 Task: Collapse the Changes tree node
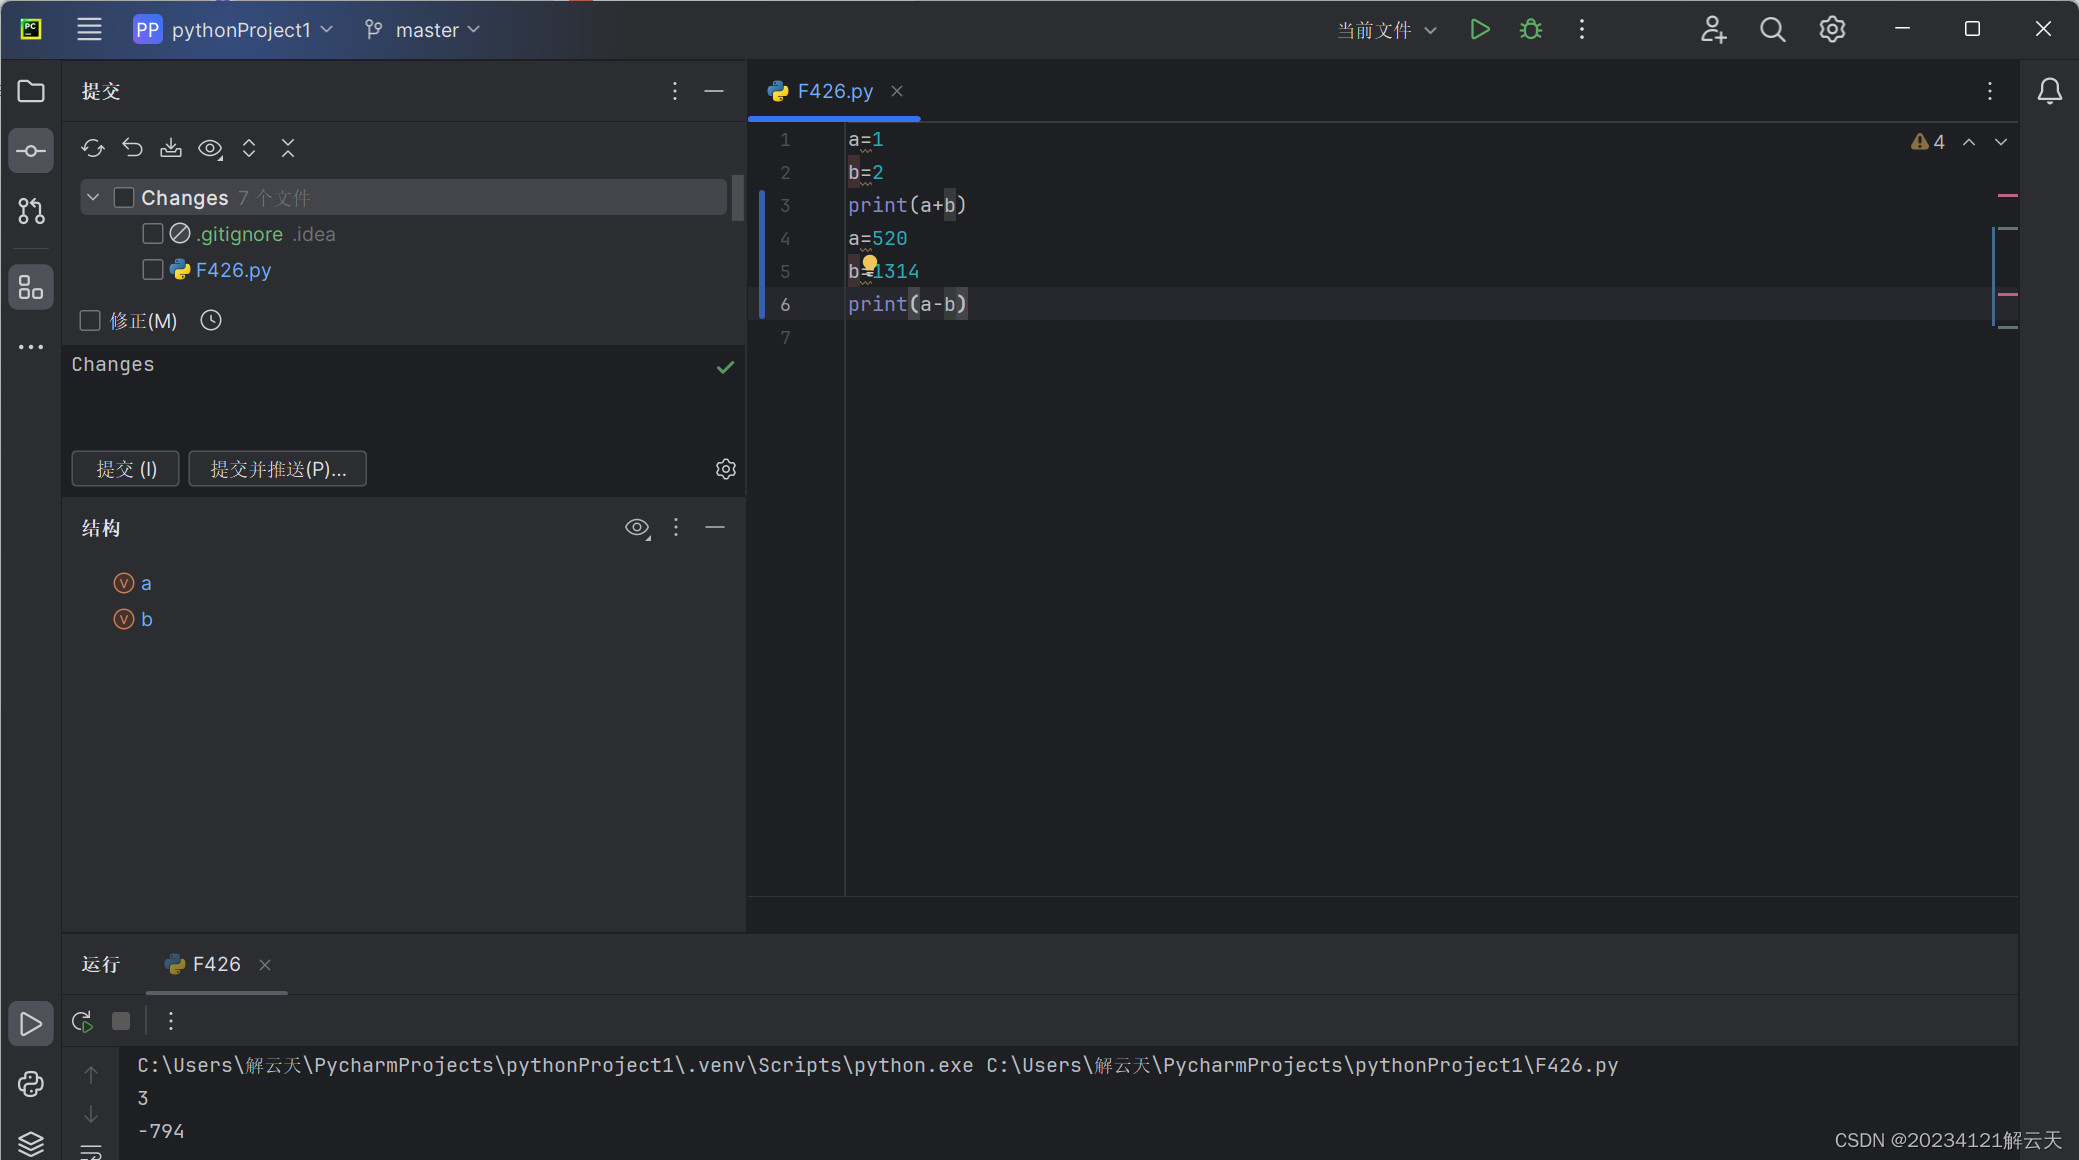click(x=93, y=198)
